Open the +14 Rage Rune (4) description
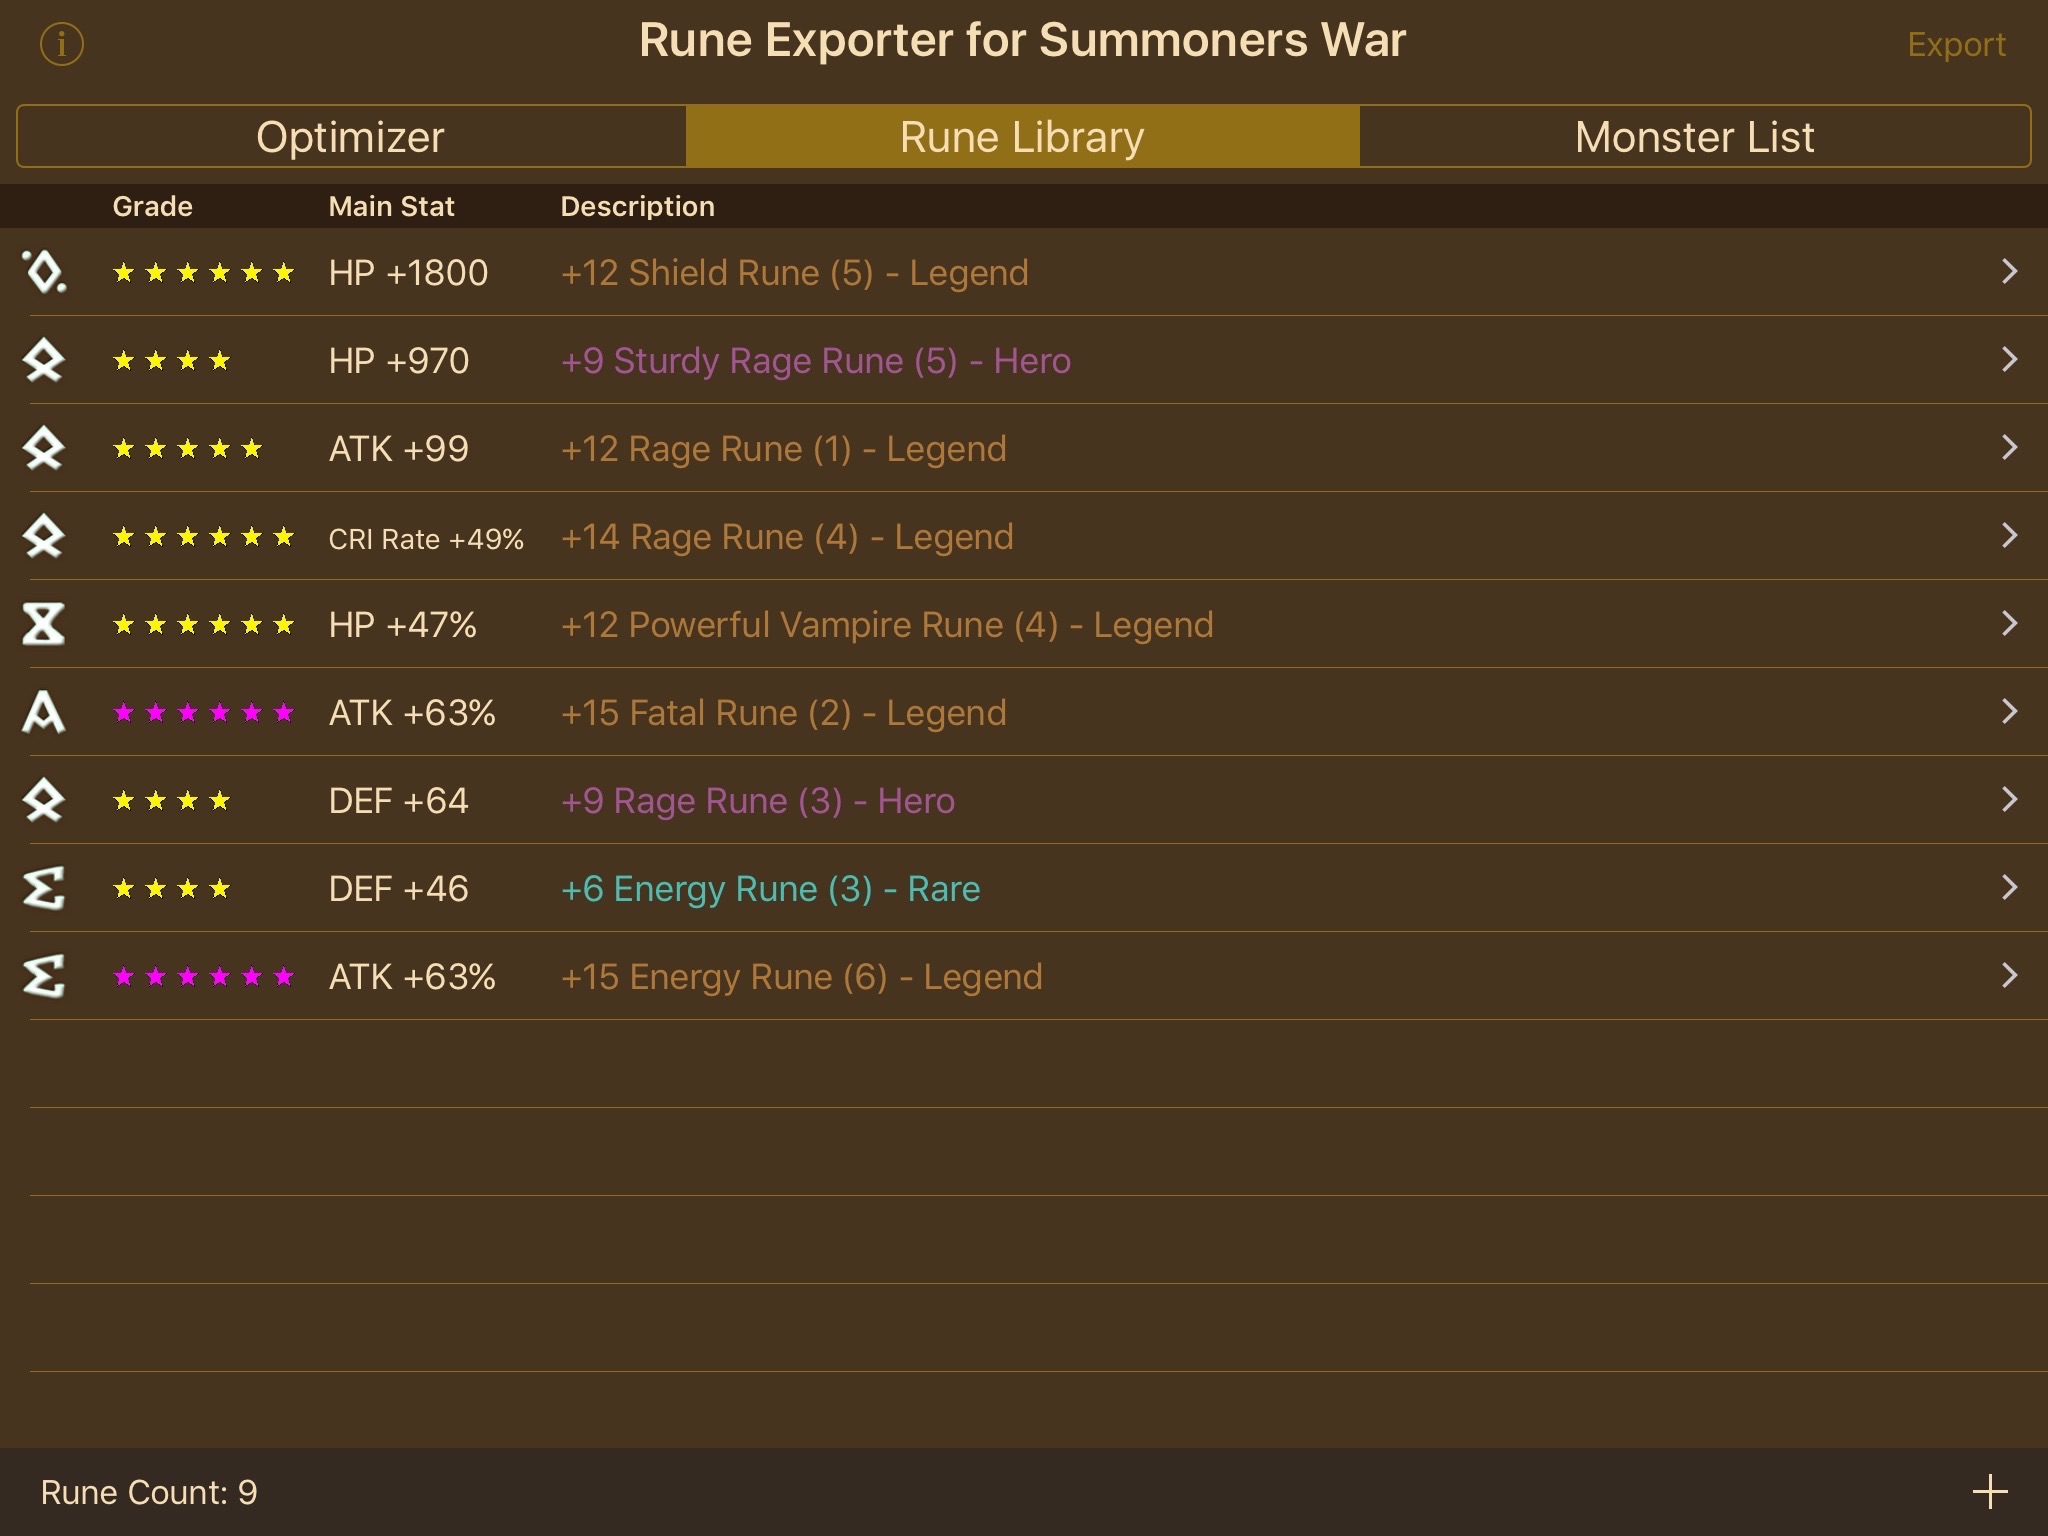2048x1536 pixels. click(x=787, y=537)
